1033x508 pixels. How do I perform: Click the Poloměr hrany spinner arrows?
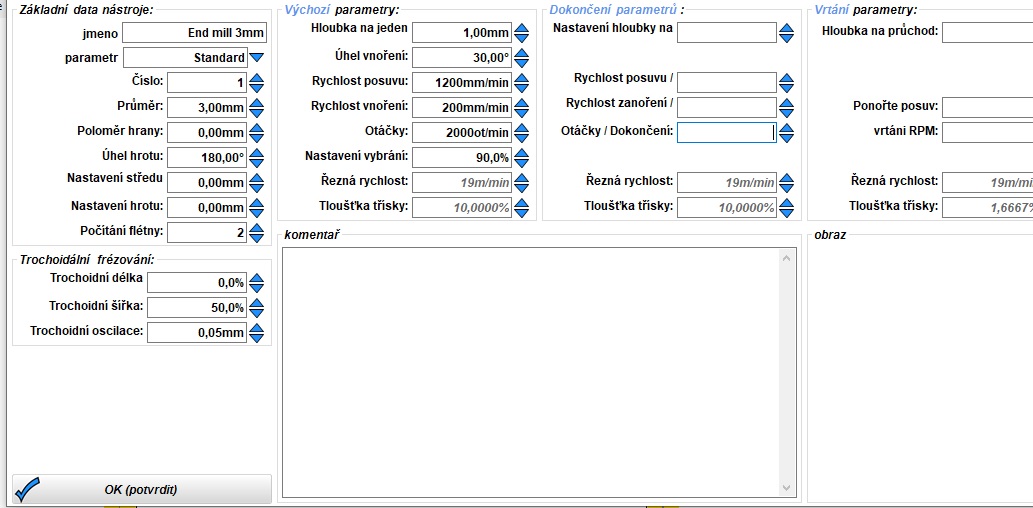pyautogui.click(x=257, y=132)
